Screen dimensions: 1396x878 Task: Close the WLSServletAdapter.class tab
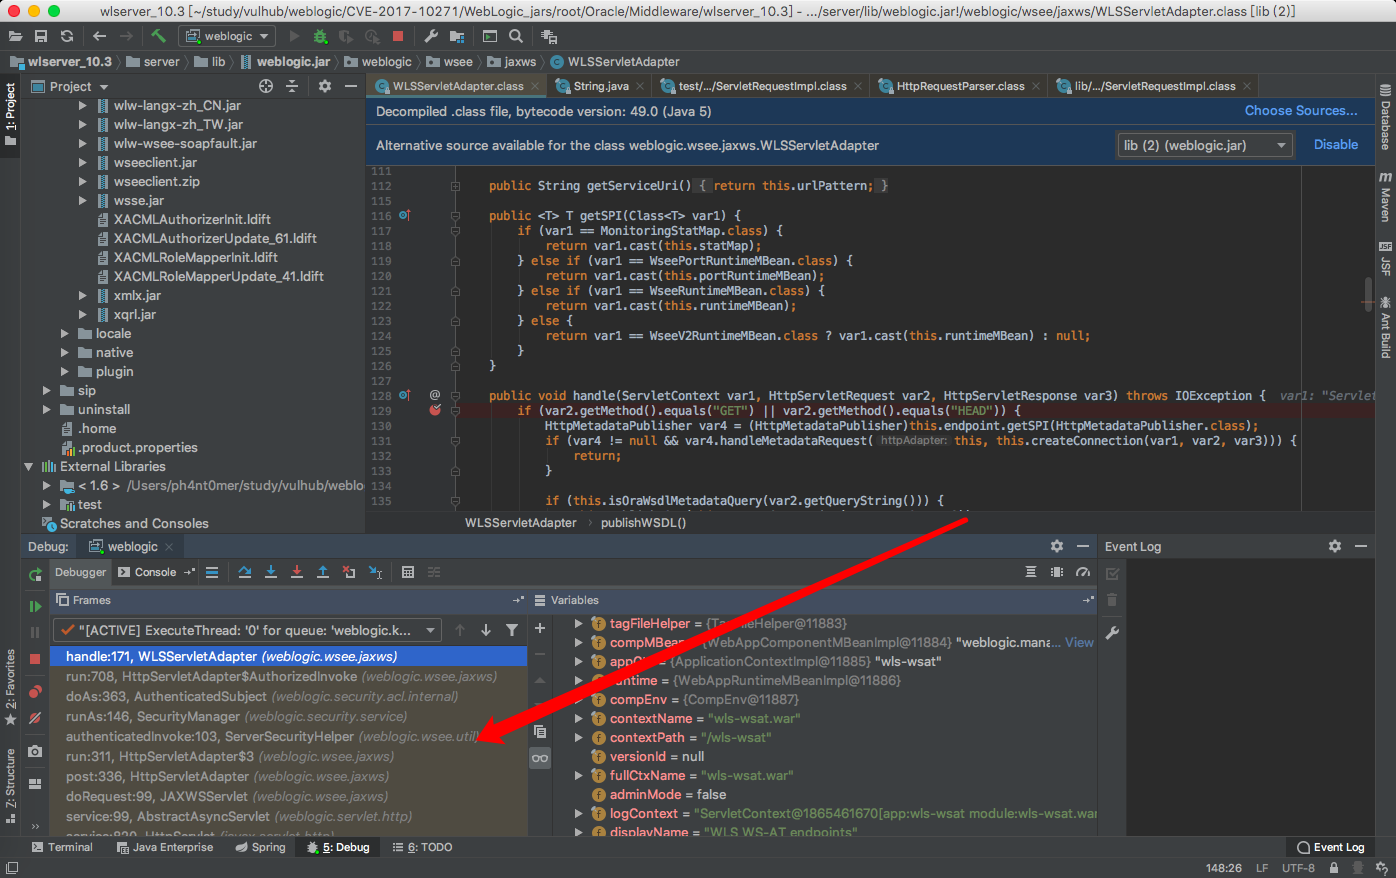pos(536,86)
